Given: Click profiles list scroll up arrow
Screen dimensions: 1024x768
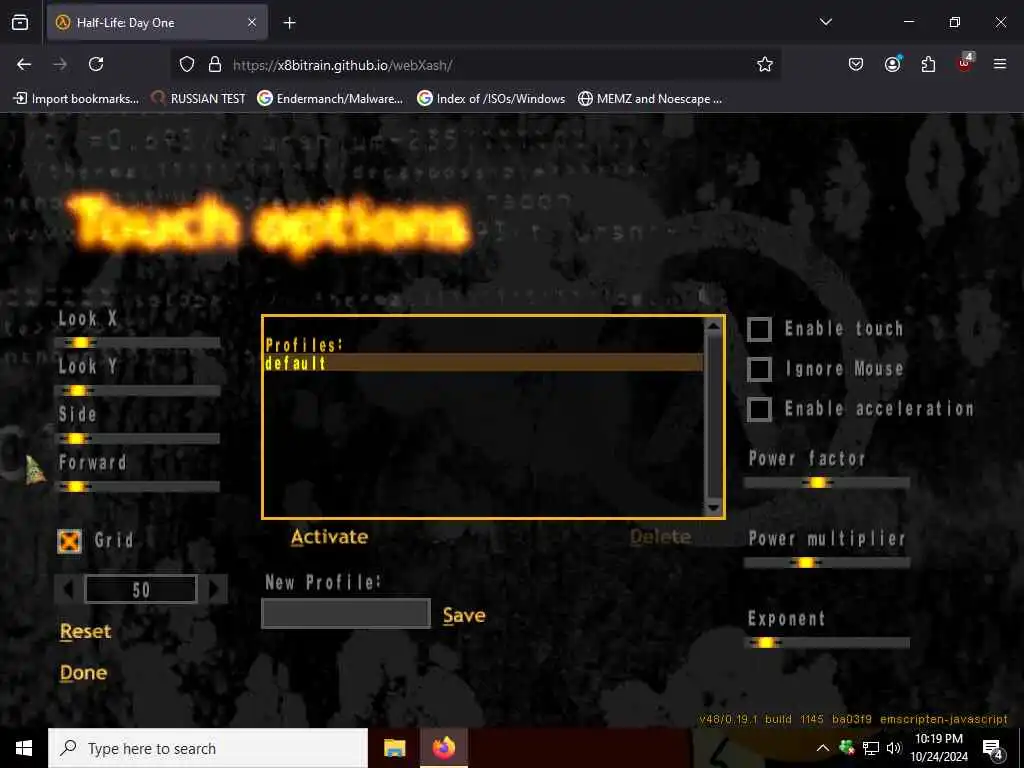Looking at the screenshot, I should coord(713,327).
